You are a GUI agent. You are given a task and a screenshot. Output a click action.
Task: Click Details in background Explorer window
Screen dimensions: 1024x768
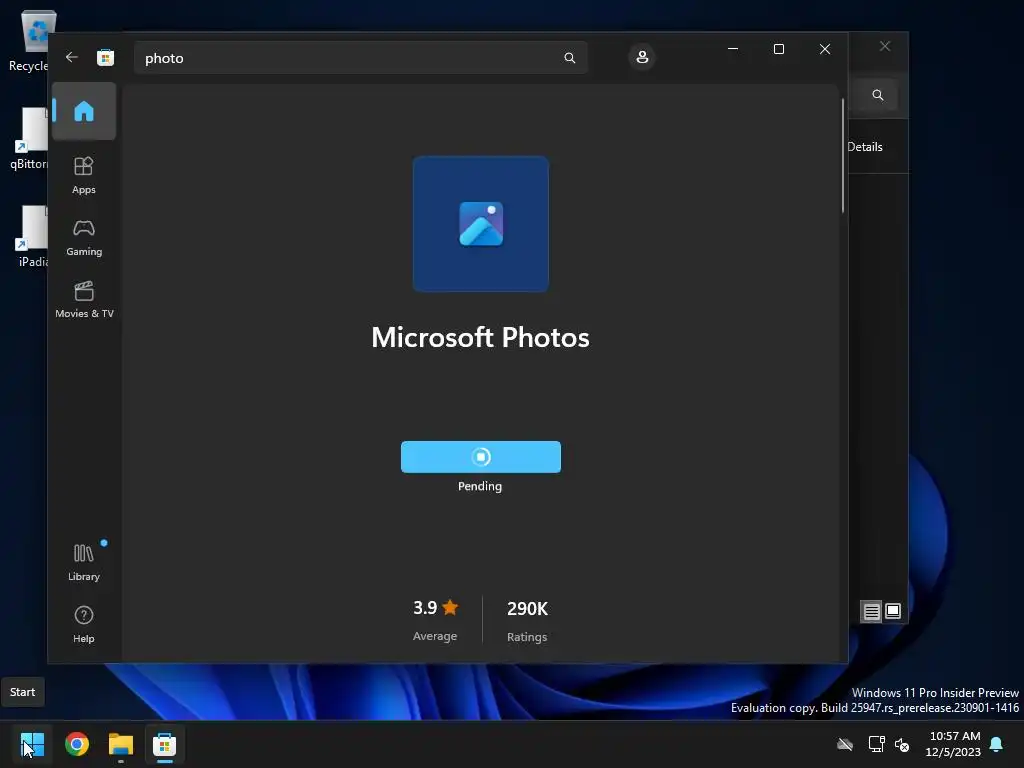pos(865,147)
